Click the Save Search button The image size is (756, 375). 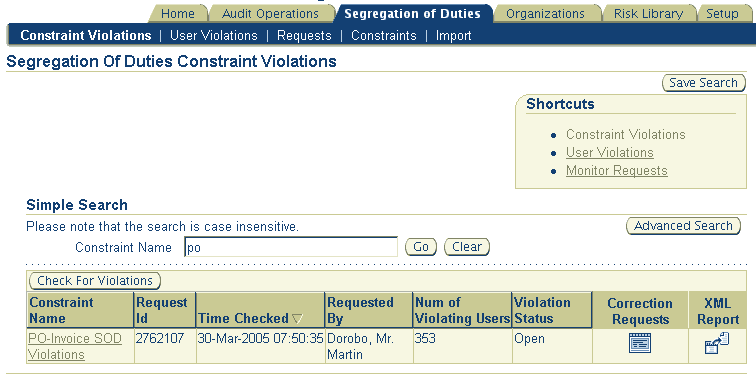coord(703,83)
